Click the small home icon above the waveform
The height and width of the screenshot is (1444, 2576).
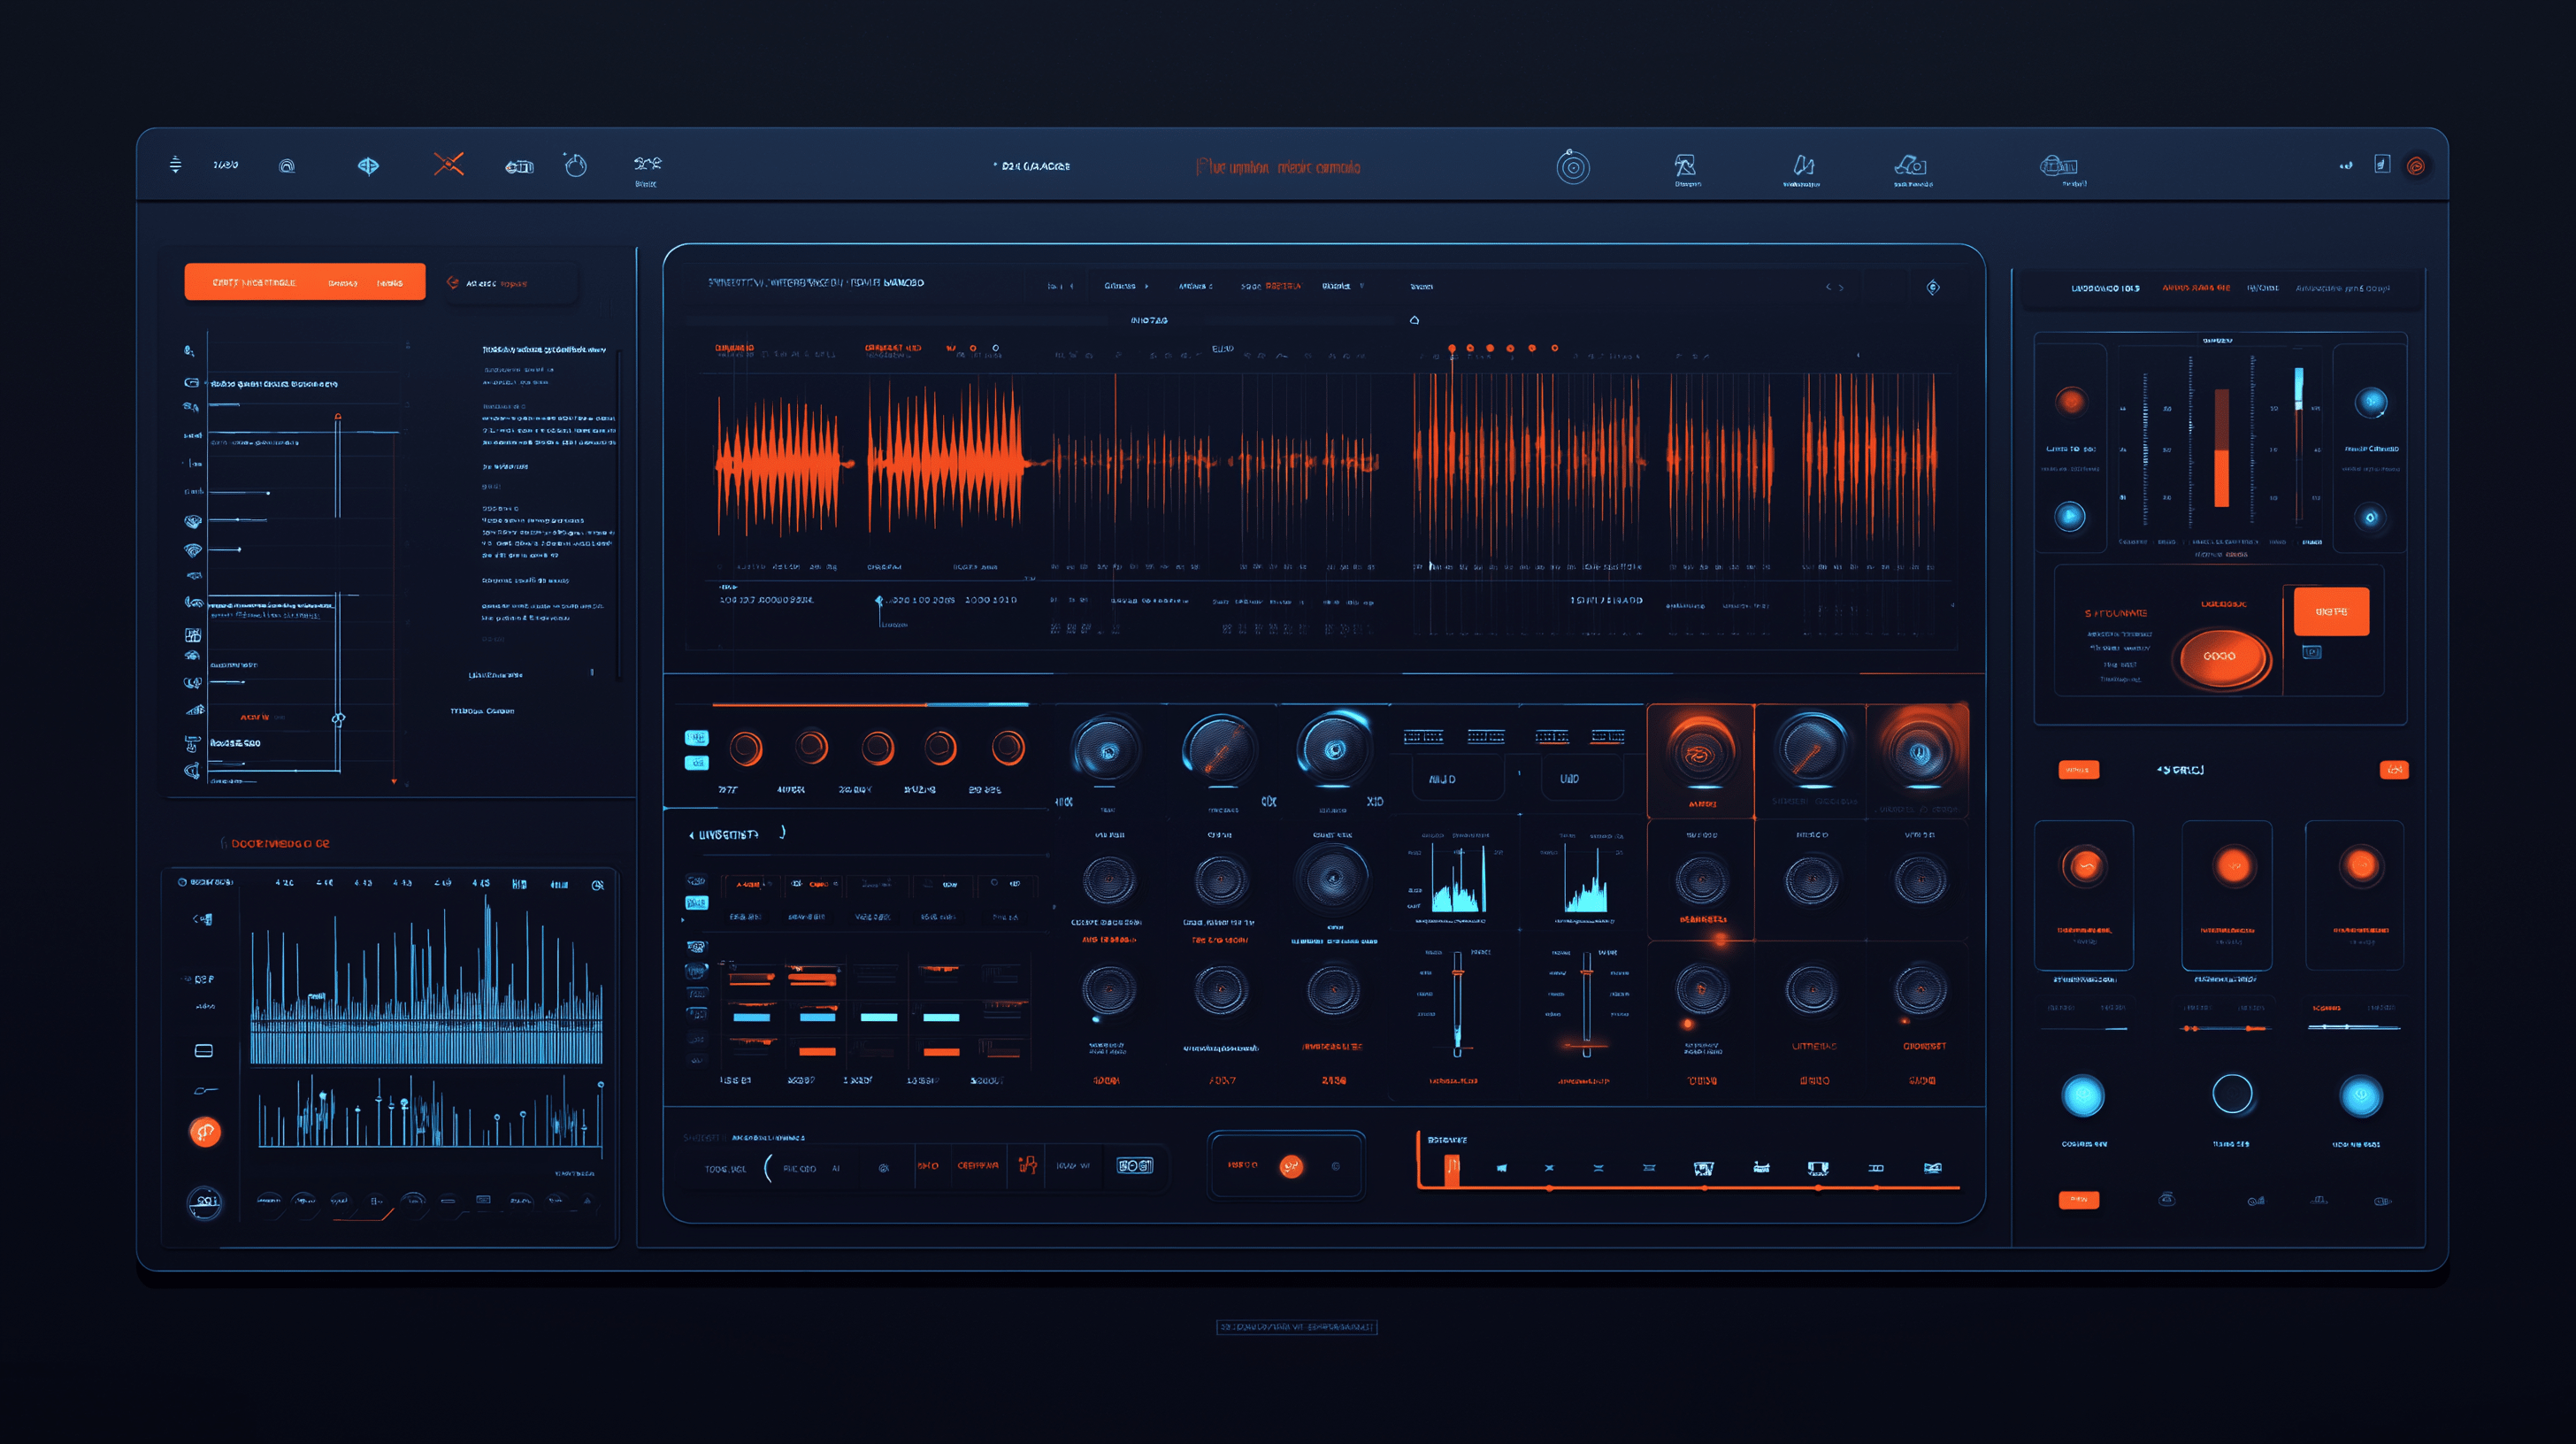(1414, 320)
